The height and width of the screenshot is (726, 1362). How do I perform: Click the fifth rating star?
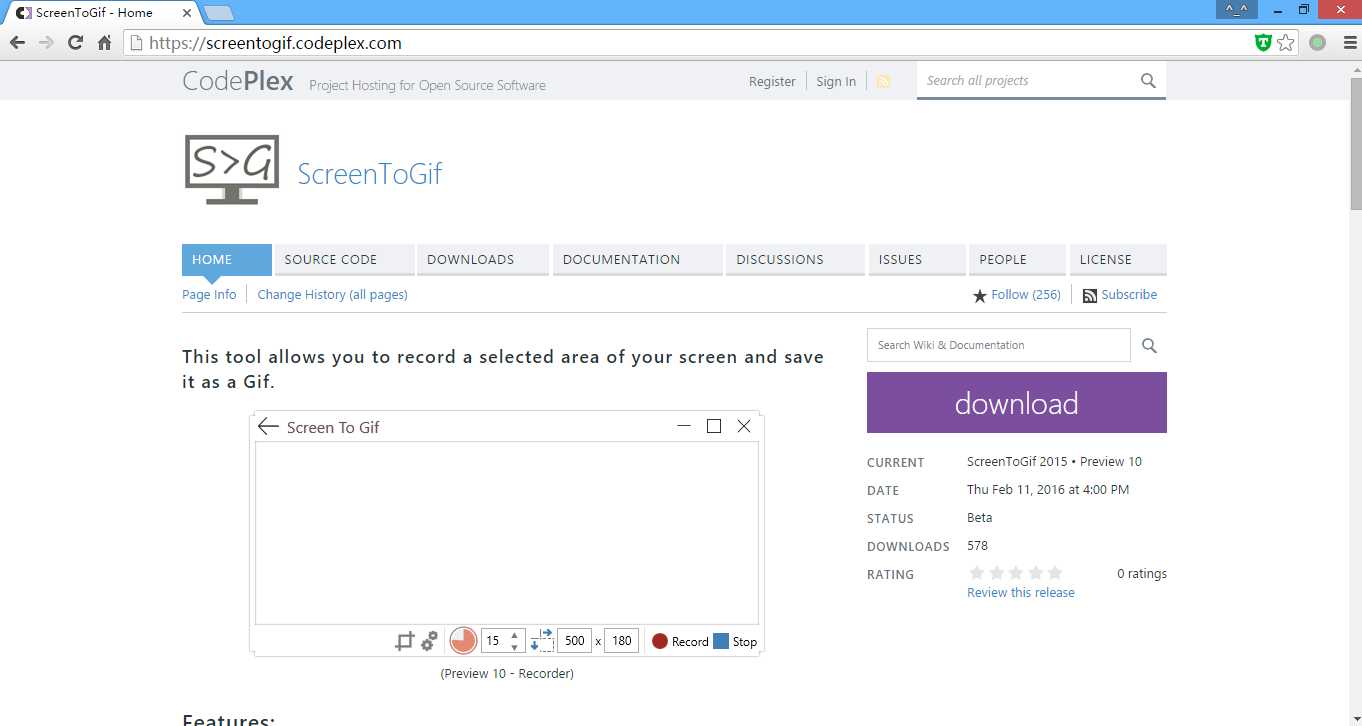click(1054, 573)
